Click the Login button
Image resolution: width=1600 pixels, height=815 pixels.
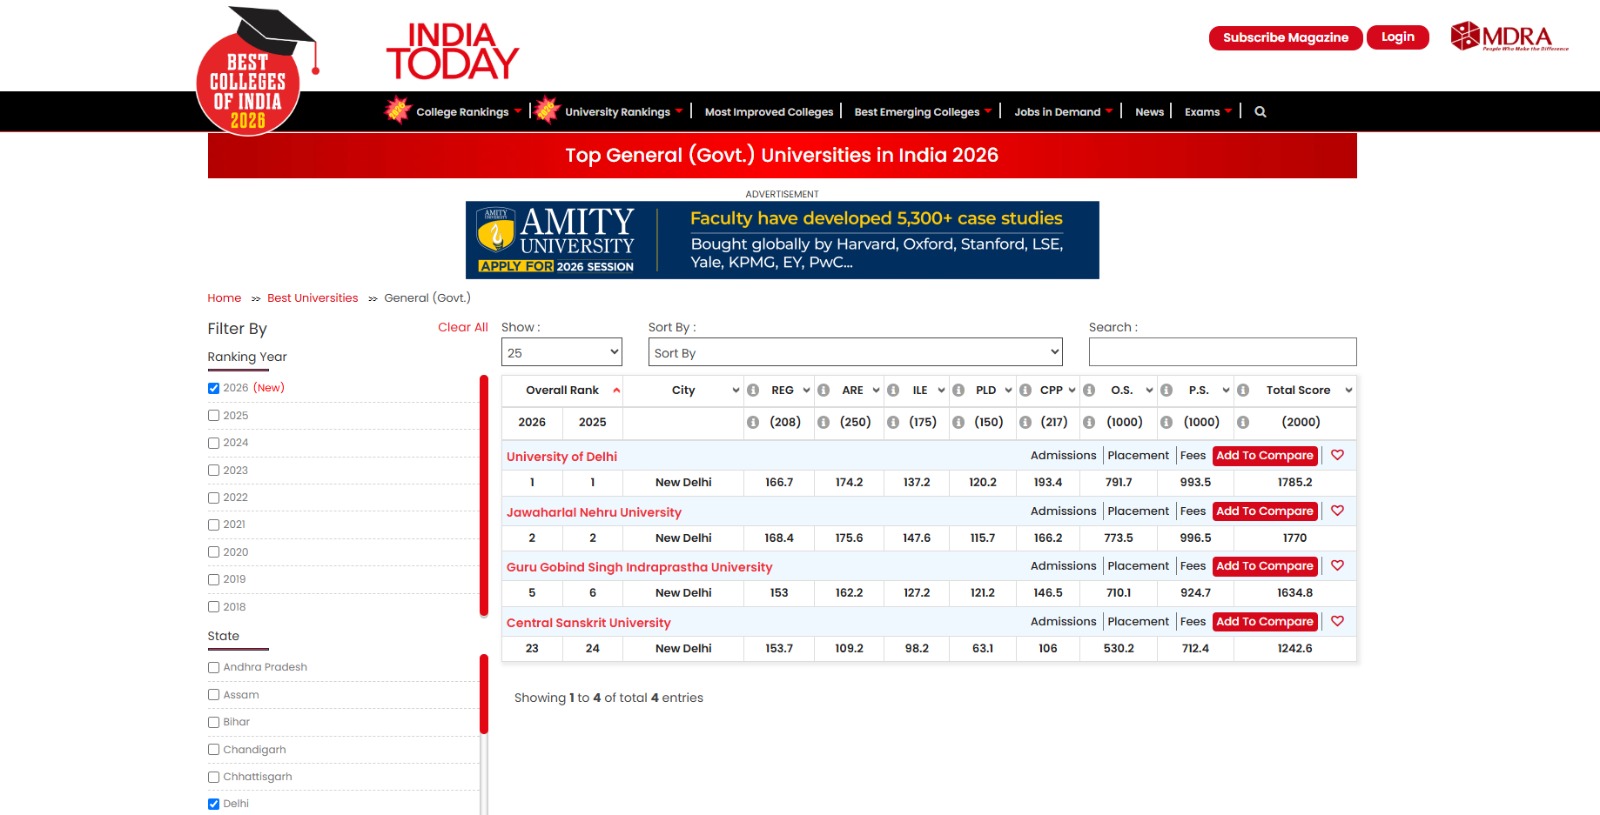1398,37
